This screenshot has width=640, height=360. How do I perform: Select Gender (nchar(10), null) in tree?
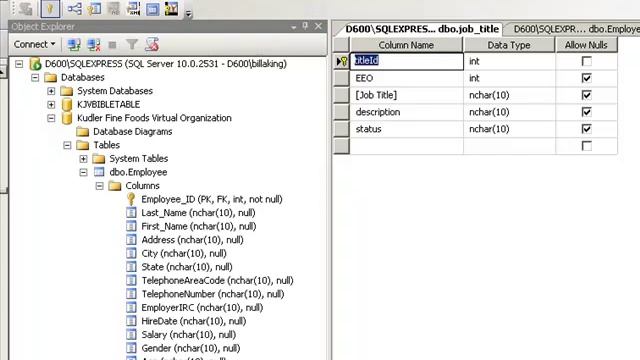click(191, 348)
